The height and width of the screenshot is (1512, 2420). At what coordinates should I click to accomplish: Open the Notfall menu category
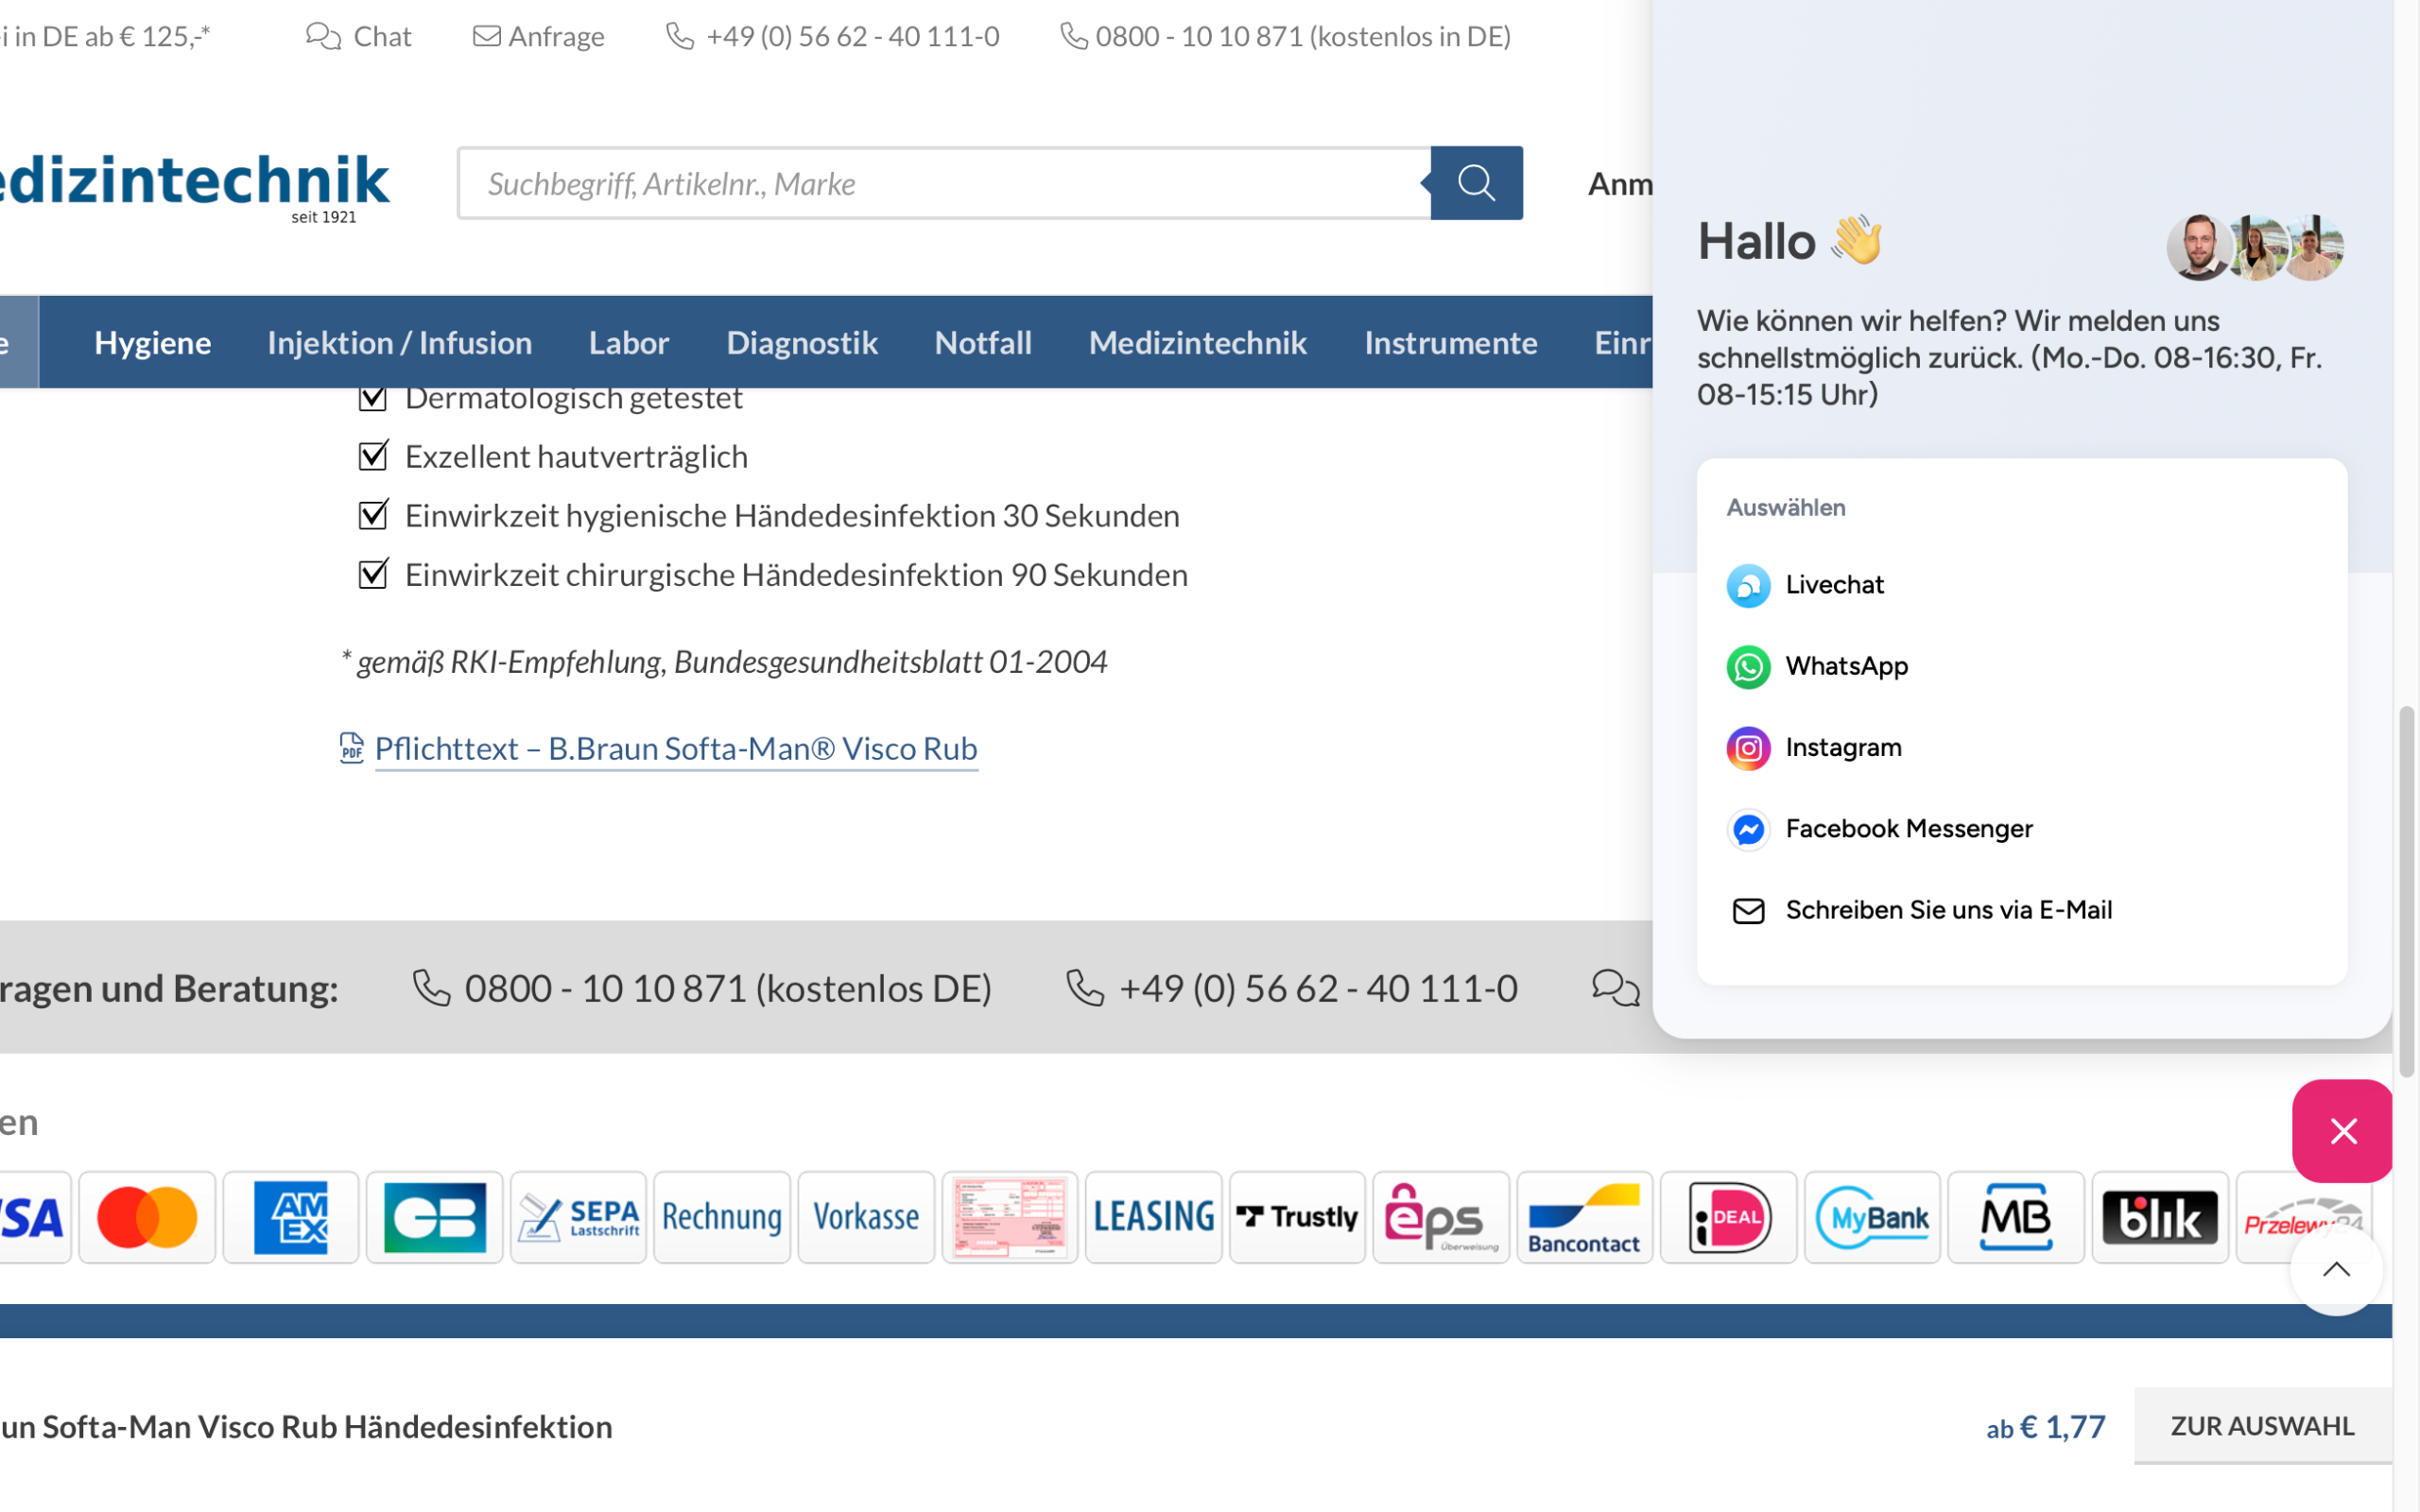point(983,342)
